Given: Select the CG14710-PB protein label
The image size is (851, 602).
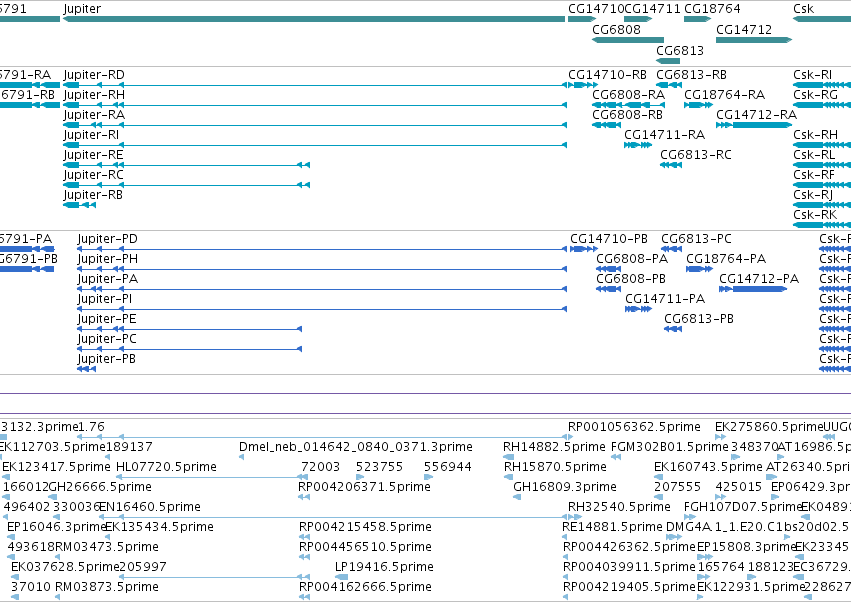Looking at the screenshot, I should [x=609, y=239].
